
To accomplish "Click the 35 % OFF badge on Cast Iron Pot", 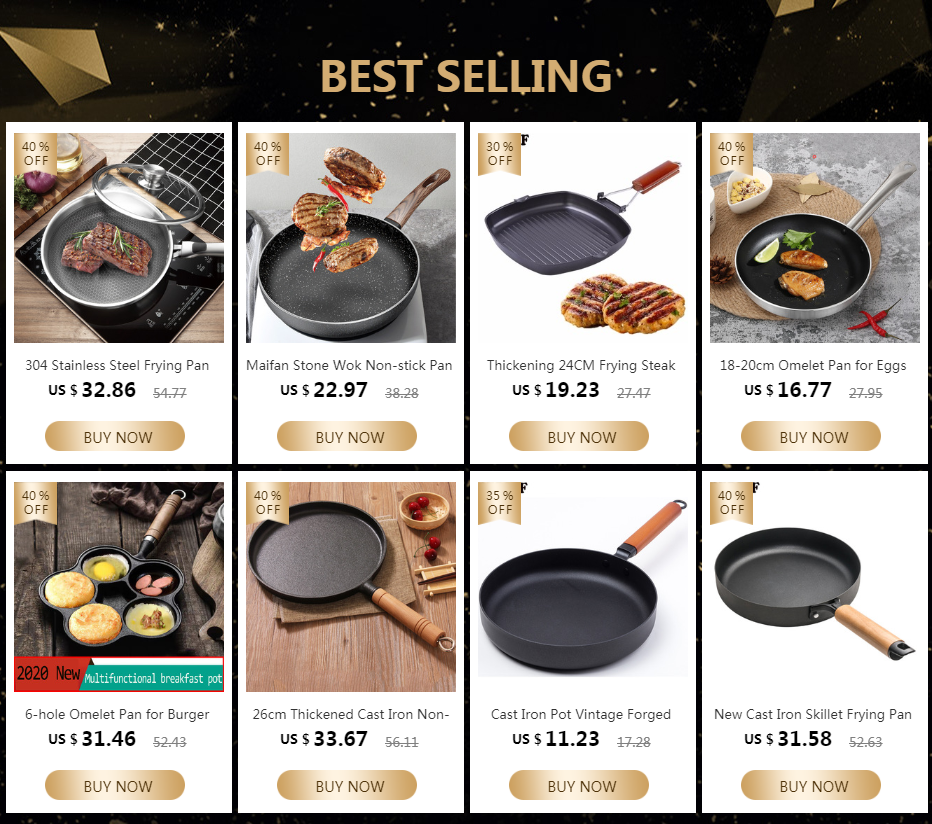I will pyautogui.click(x=499, y=503).
